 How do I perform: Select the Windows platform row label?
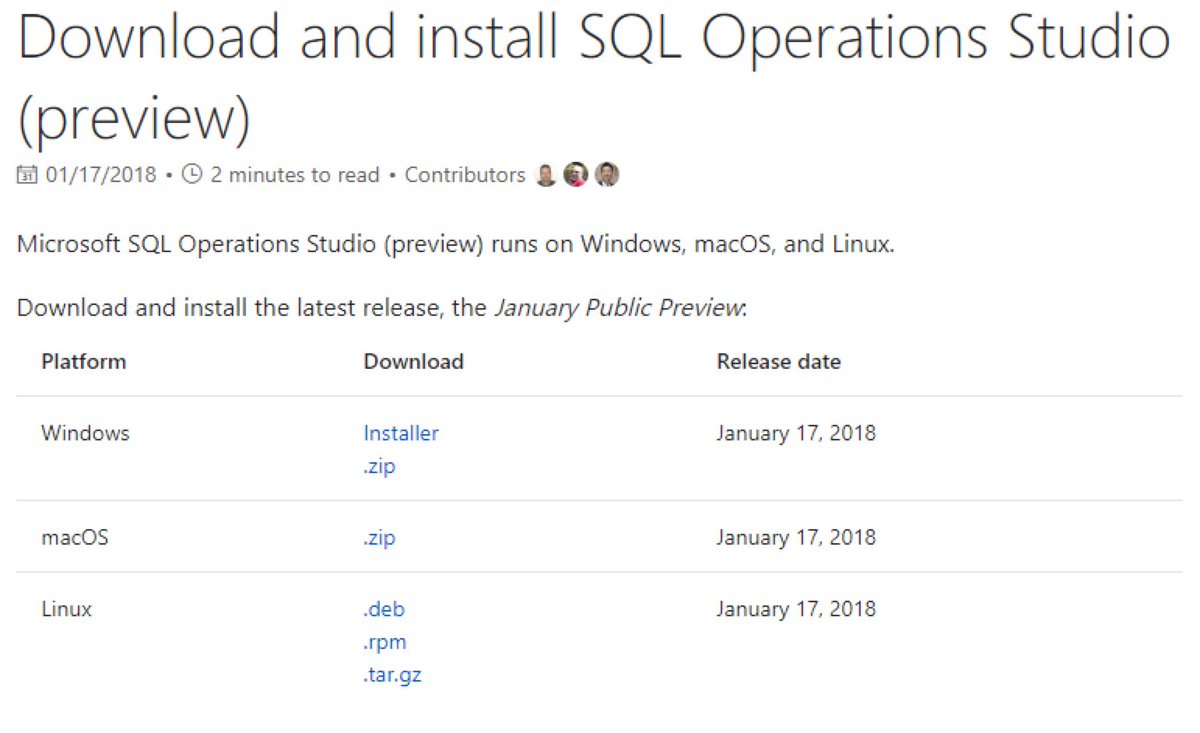tap(85, 433)
